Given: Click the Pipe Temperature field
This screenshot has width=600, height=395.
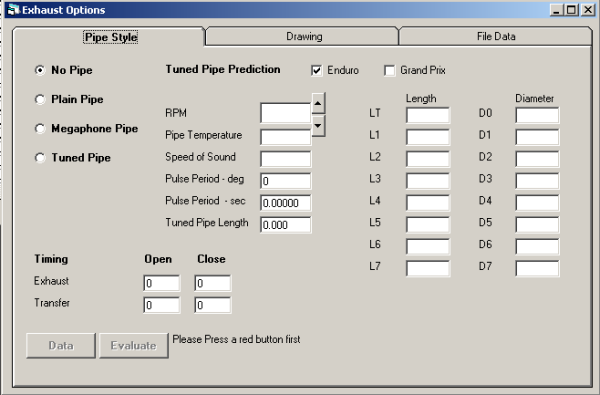Looking at the screenshot, I should pyautogui.click(x=285, y=137).
